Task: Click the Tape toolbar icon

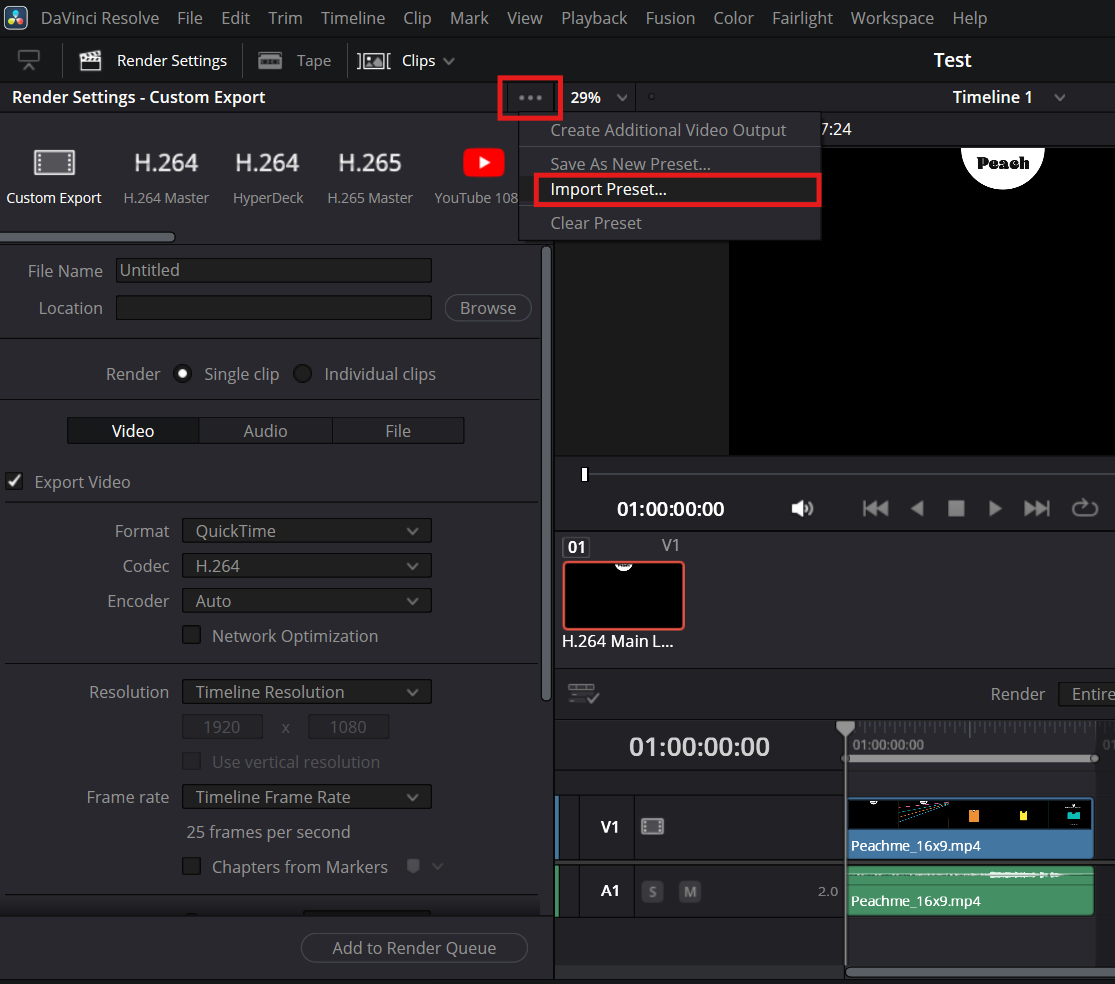Action: (270, 61)
